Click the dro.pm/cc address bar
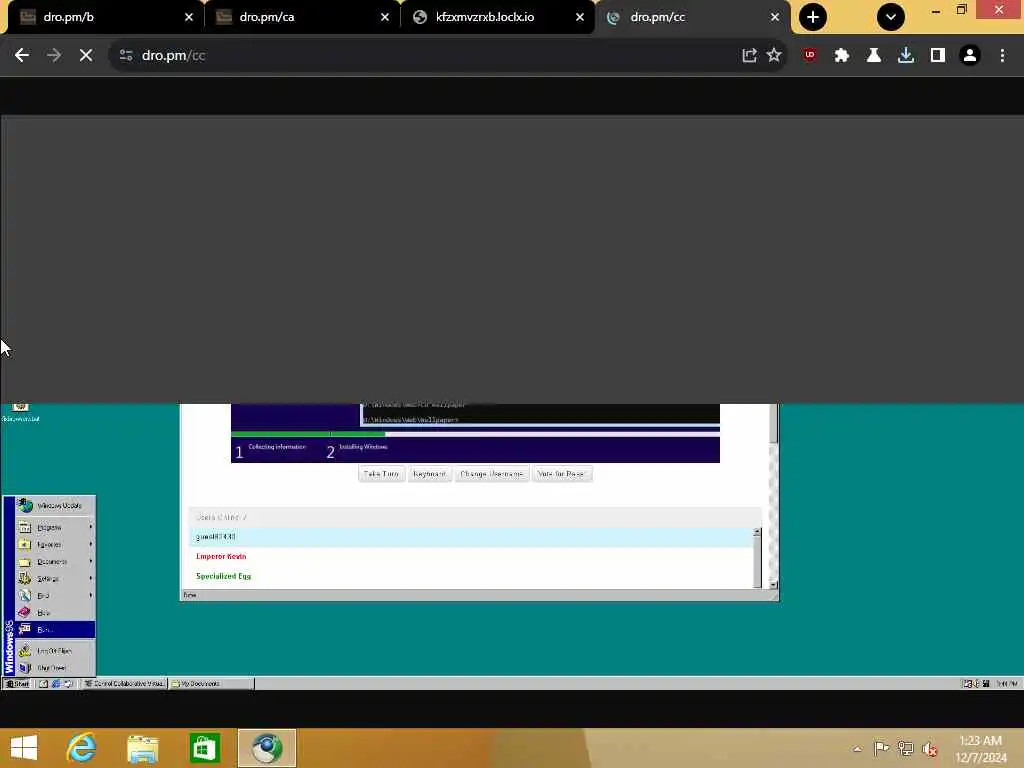1024x768 pixels. 431,56
